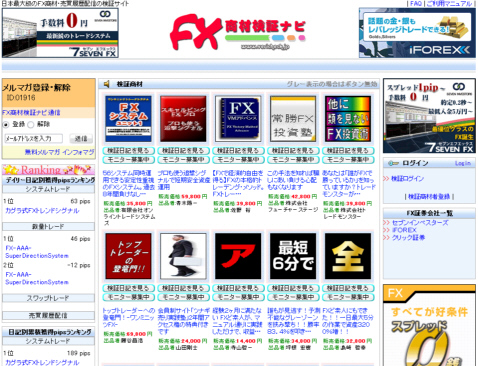
Task: Open the red ア character thumbnail
Action: [238, 256]
